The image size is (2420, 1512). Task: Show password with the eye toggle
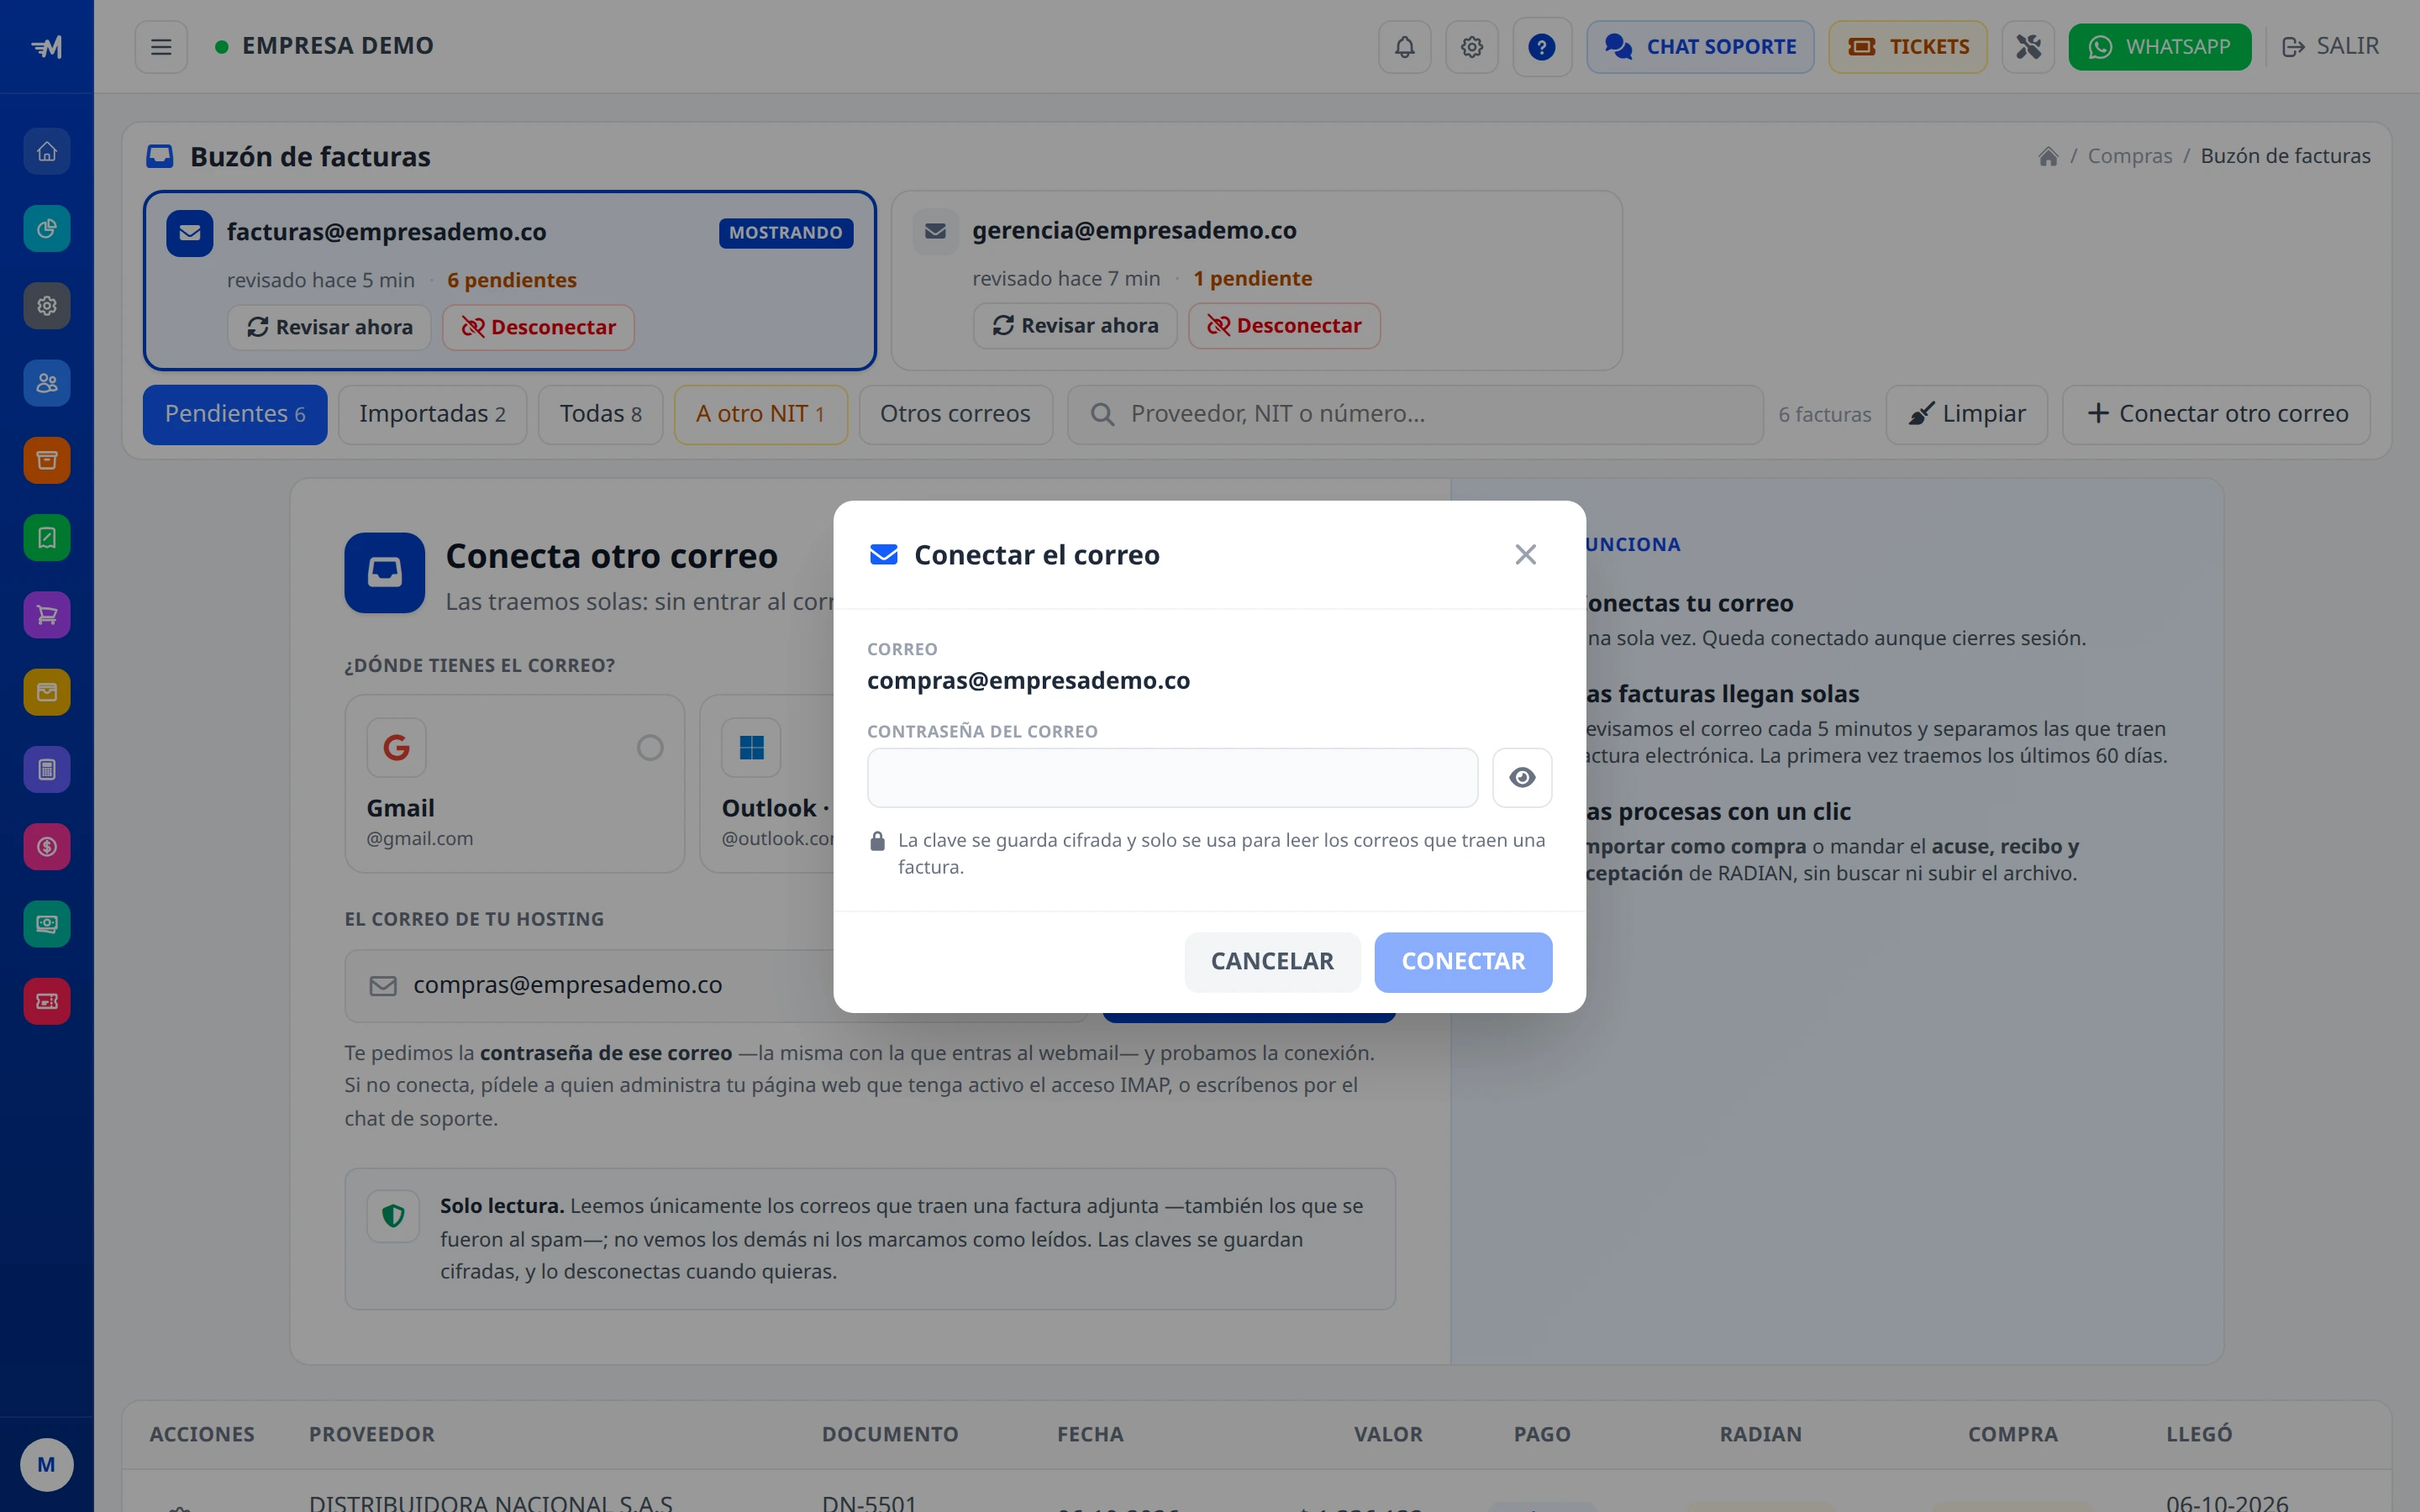(1522, 778)
